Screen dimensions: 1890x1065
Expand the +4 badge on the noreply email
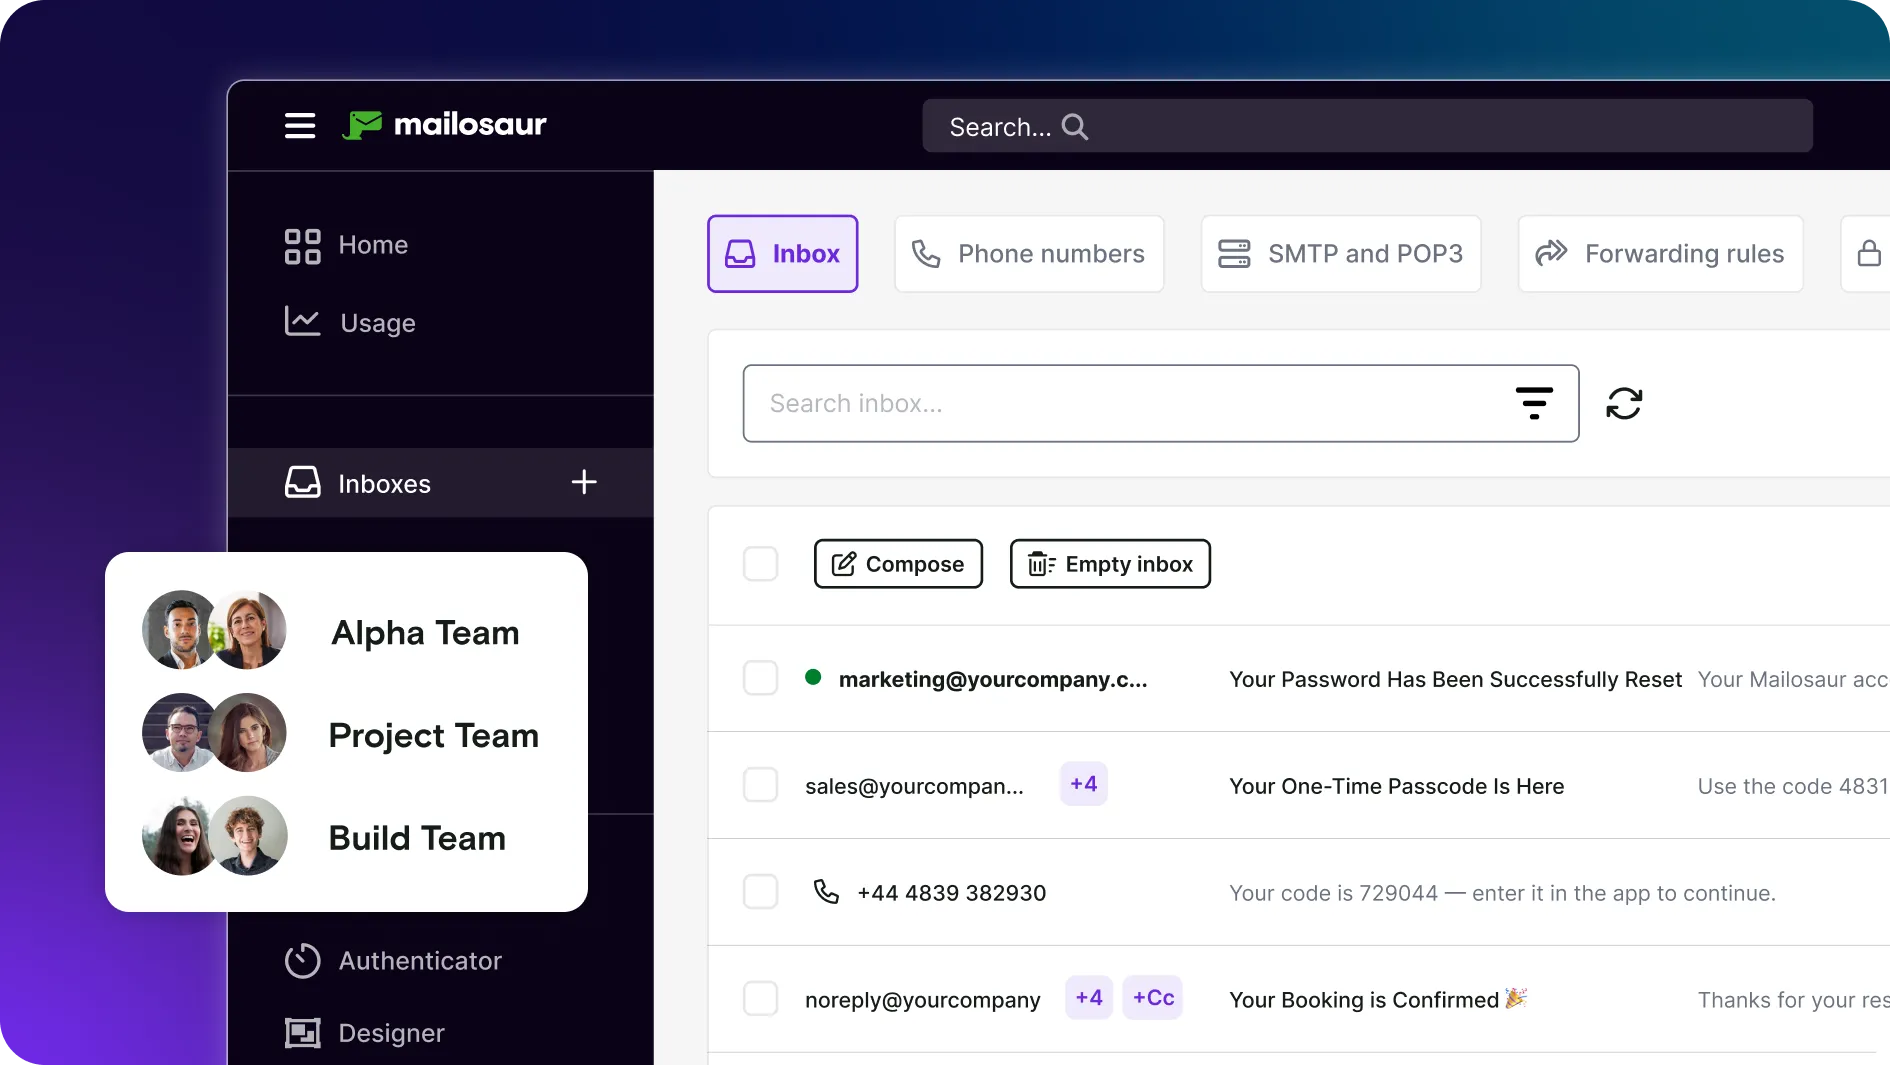(x=1089, y=997)
